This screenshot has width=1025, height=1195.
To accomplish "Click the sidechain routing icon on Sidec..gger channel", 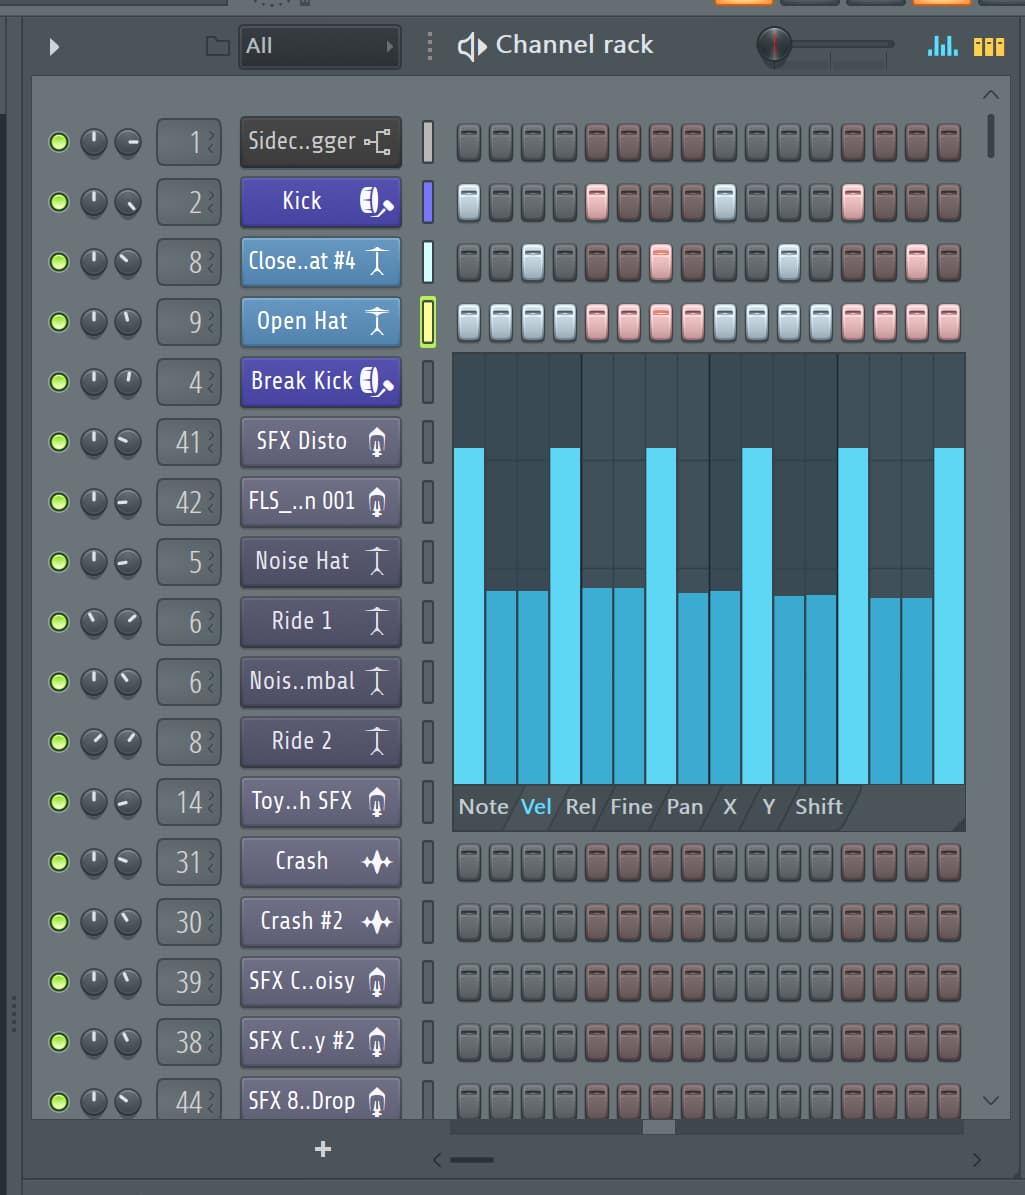I will [x=380, y=142].
